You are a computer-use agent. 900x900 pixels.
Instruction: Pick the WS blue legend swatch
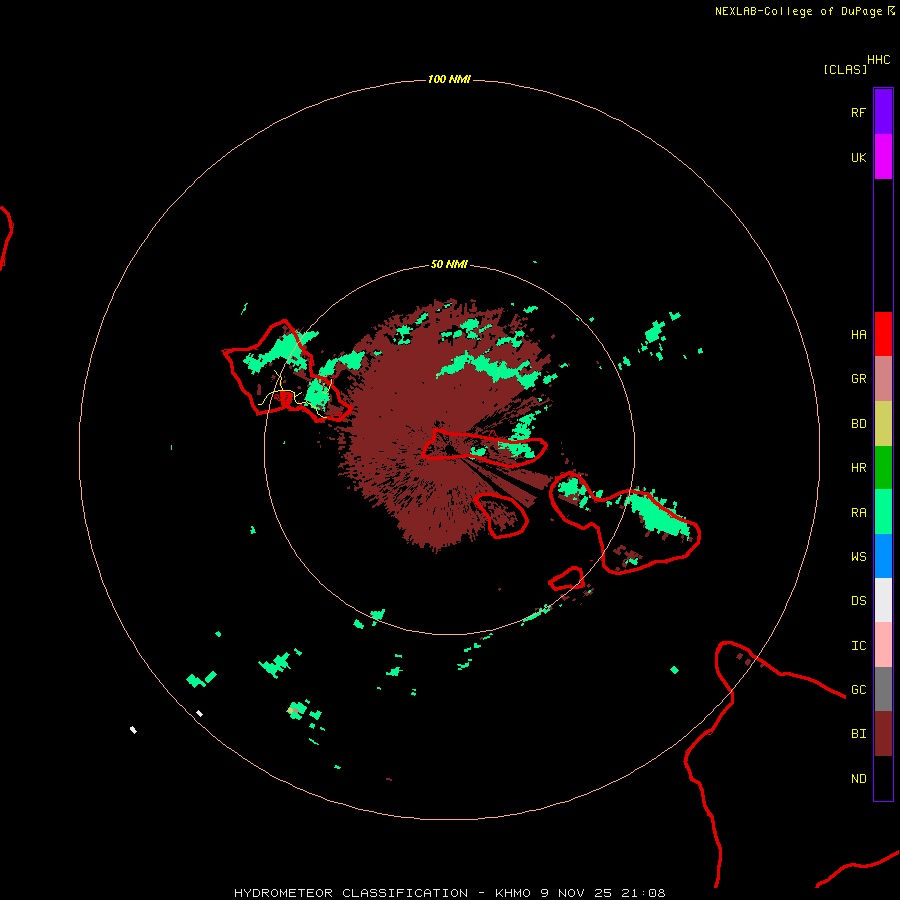coord(883,556)
